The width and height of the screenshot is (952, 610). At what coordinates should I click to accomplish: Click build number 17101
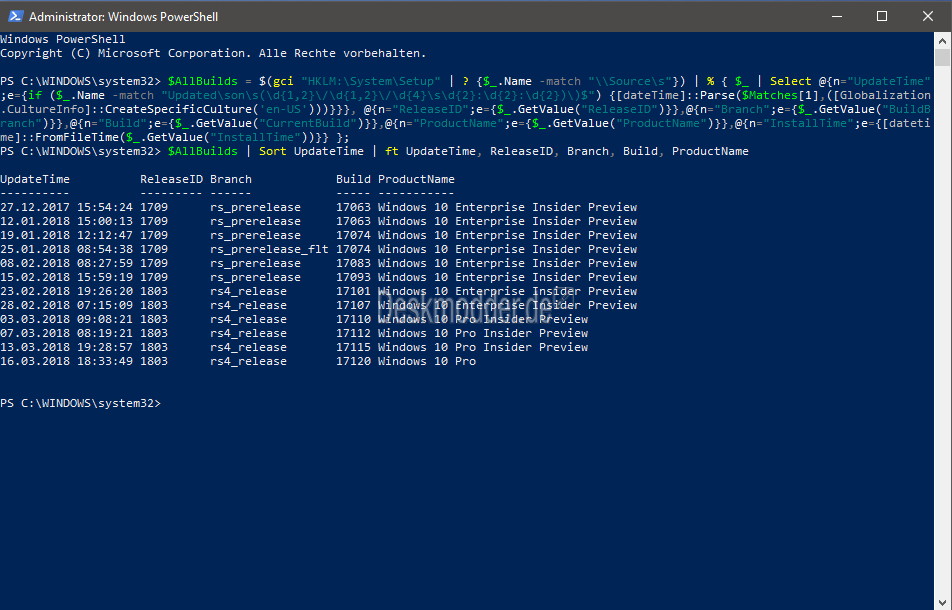click(353, 291)
